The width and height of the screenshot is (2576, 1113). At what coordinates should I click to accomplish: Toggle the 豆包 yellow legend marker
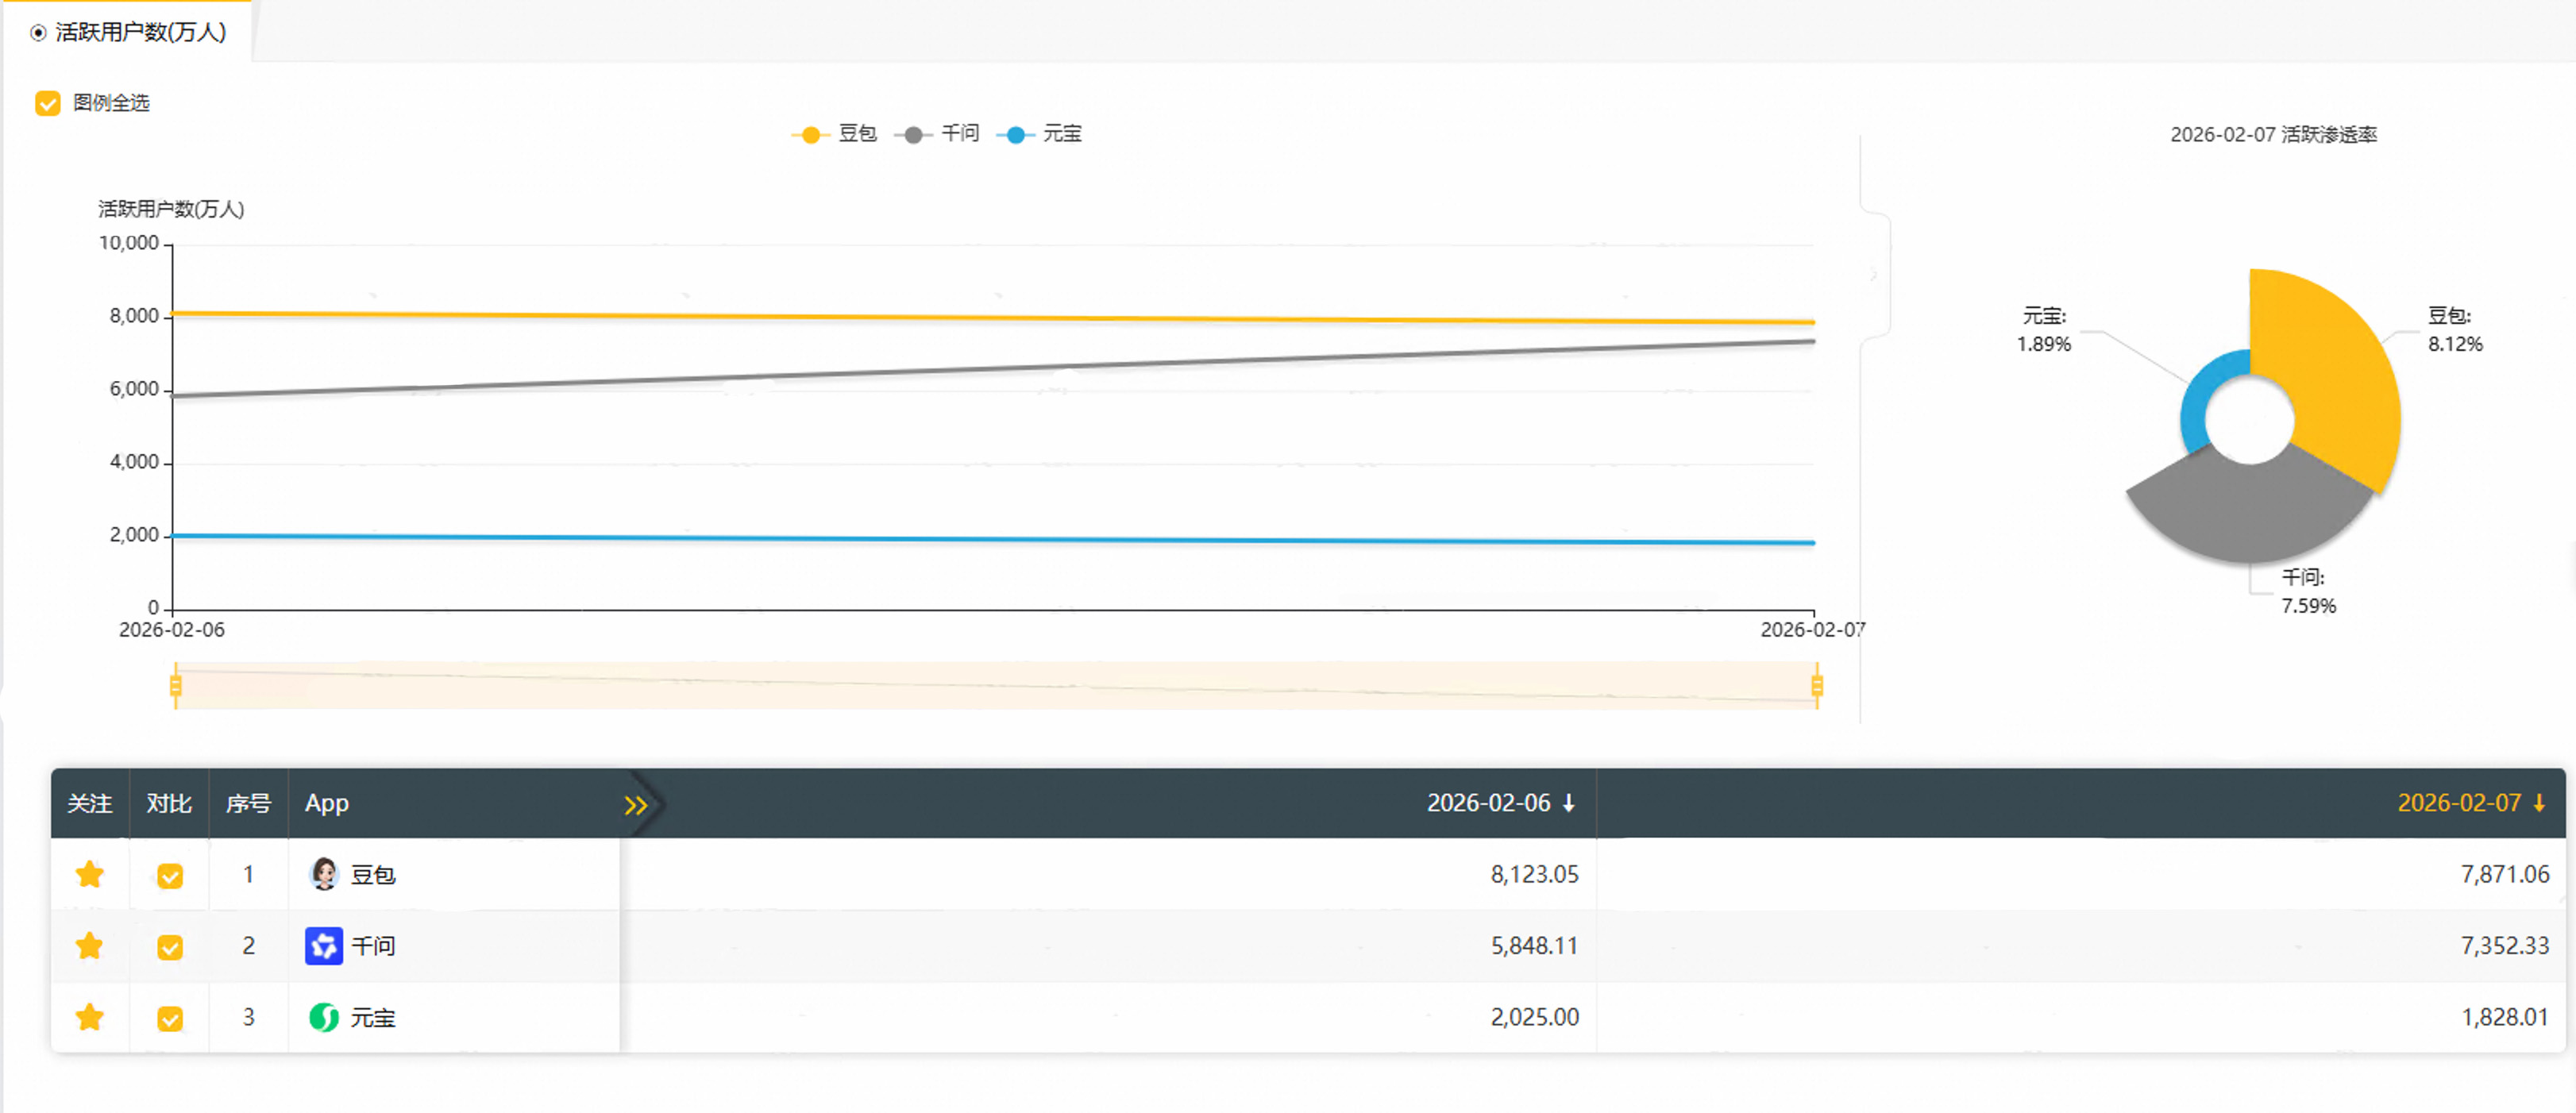tap(810, 135)
